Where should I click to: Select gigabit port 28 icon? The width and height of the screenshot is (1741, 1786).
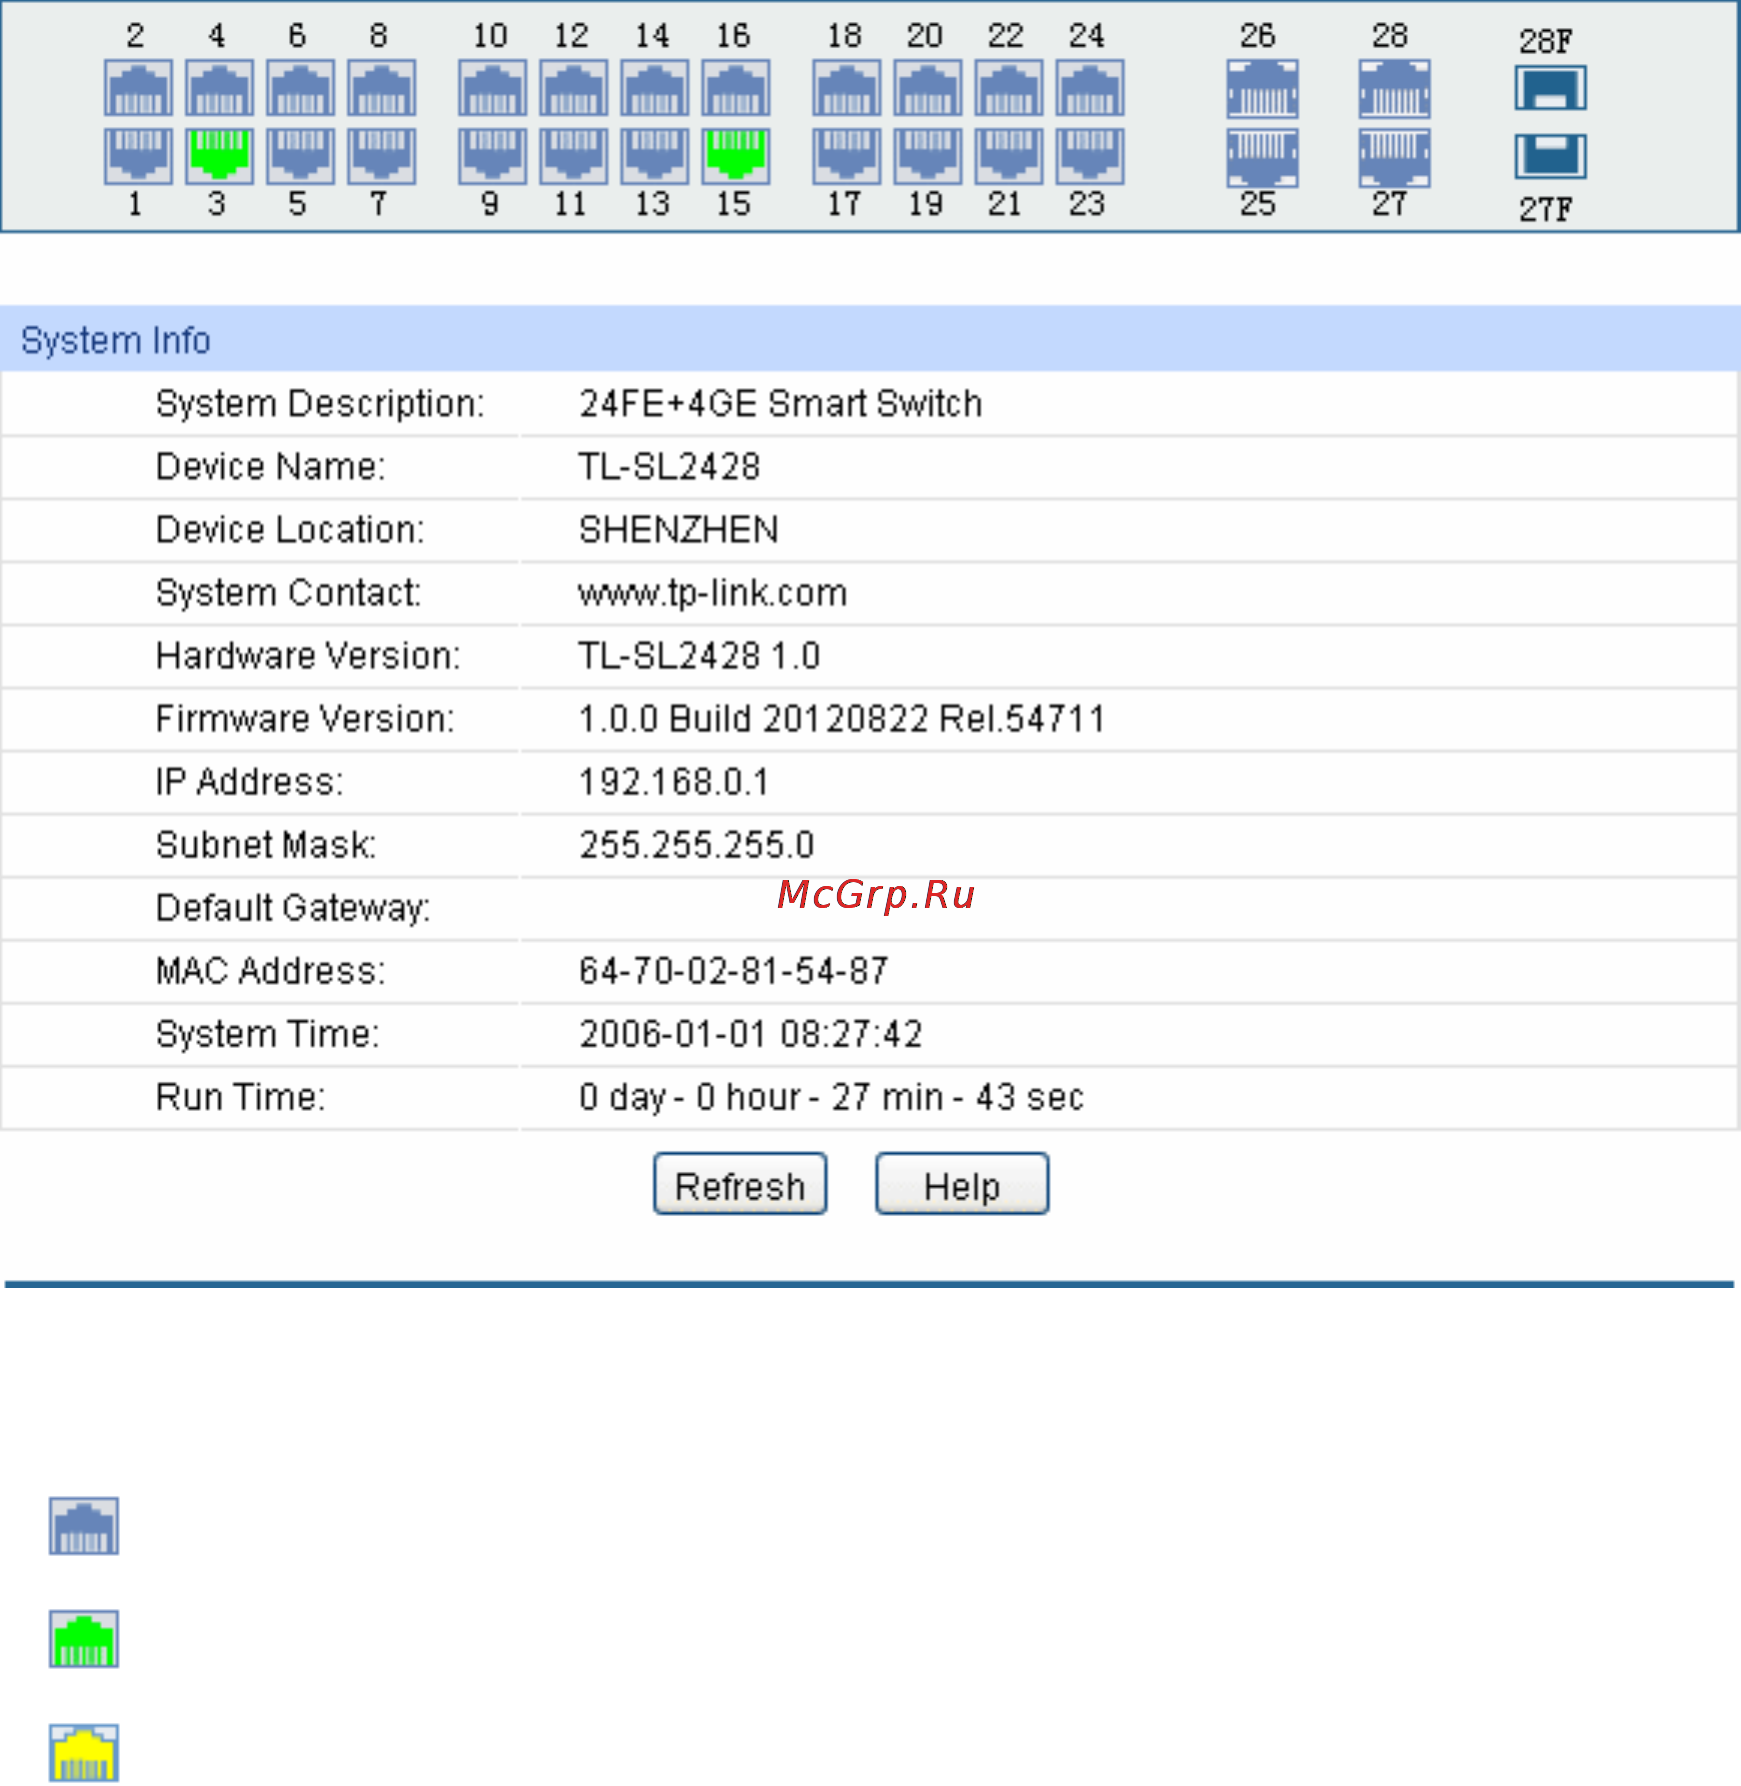(x=1394, y=88)
